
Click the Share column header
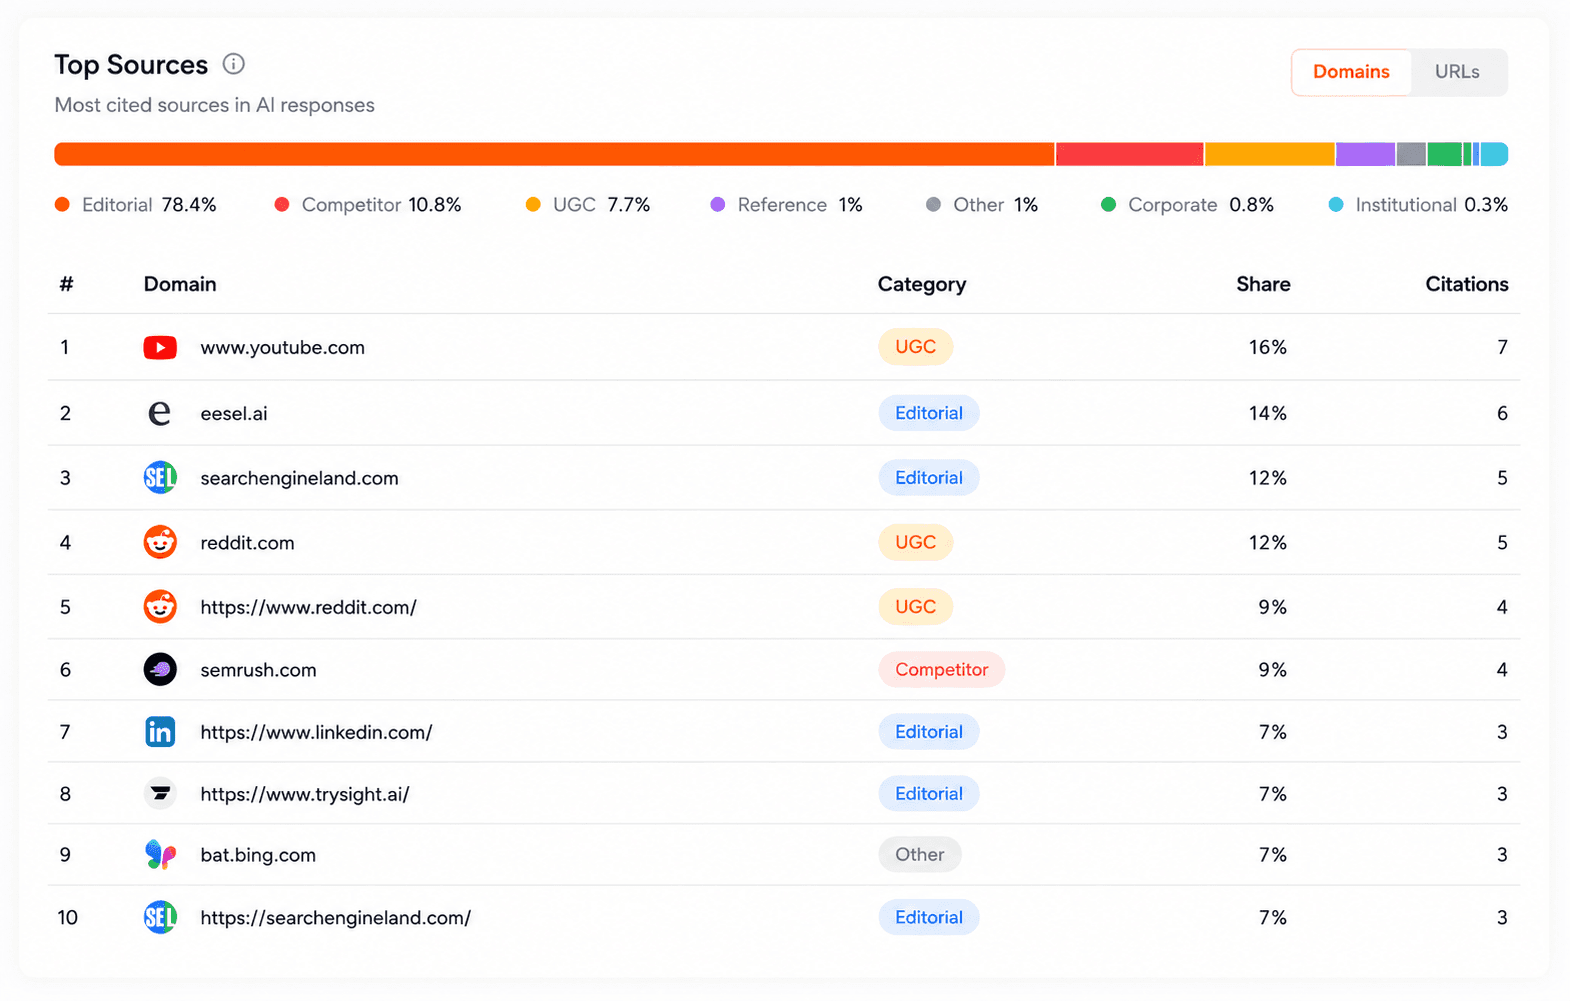point(1263,284)
